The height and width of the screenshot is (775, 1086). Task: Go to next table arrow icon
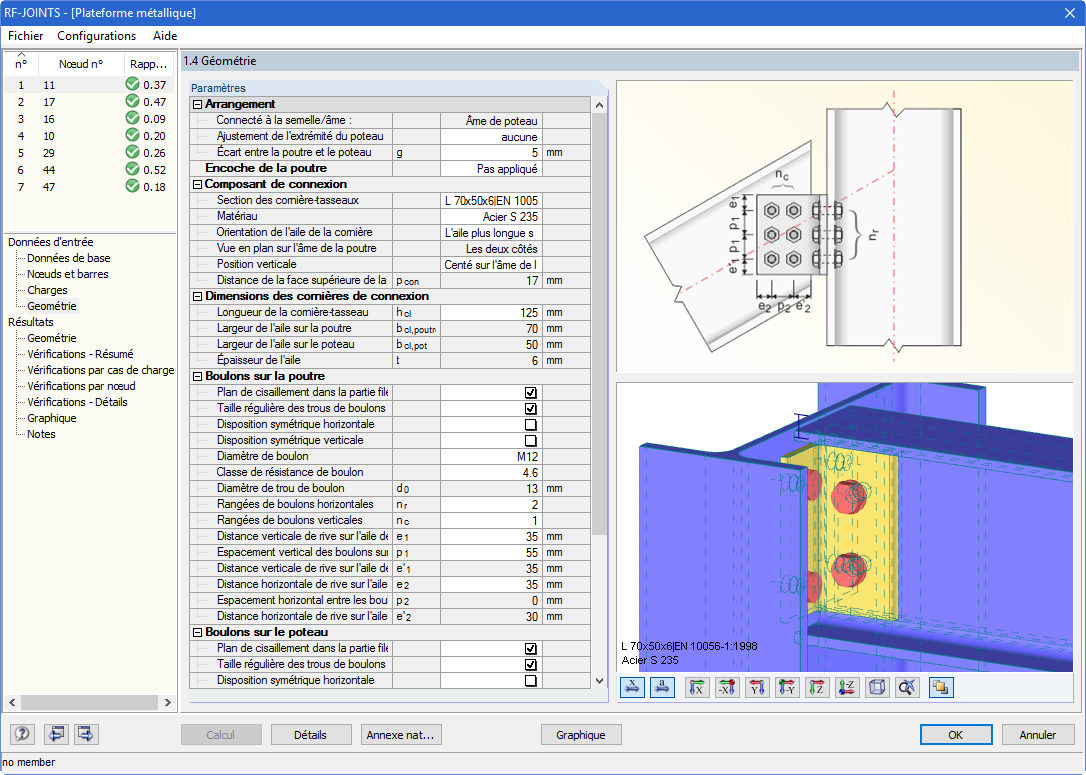tap(87, 734)
